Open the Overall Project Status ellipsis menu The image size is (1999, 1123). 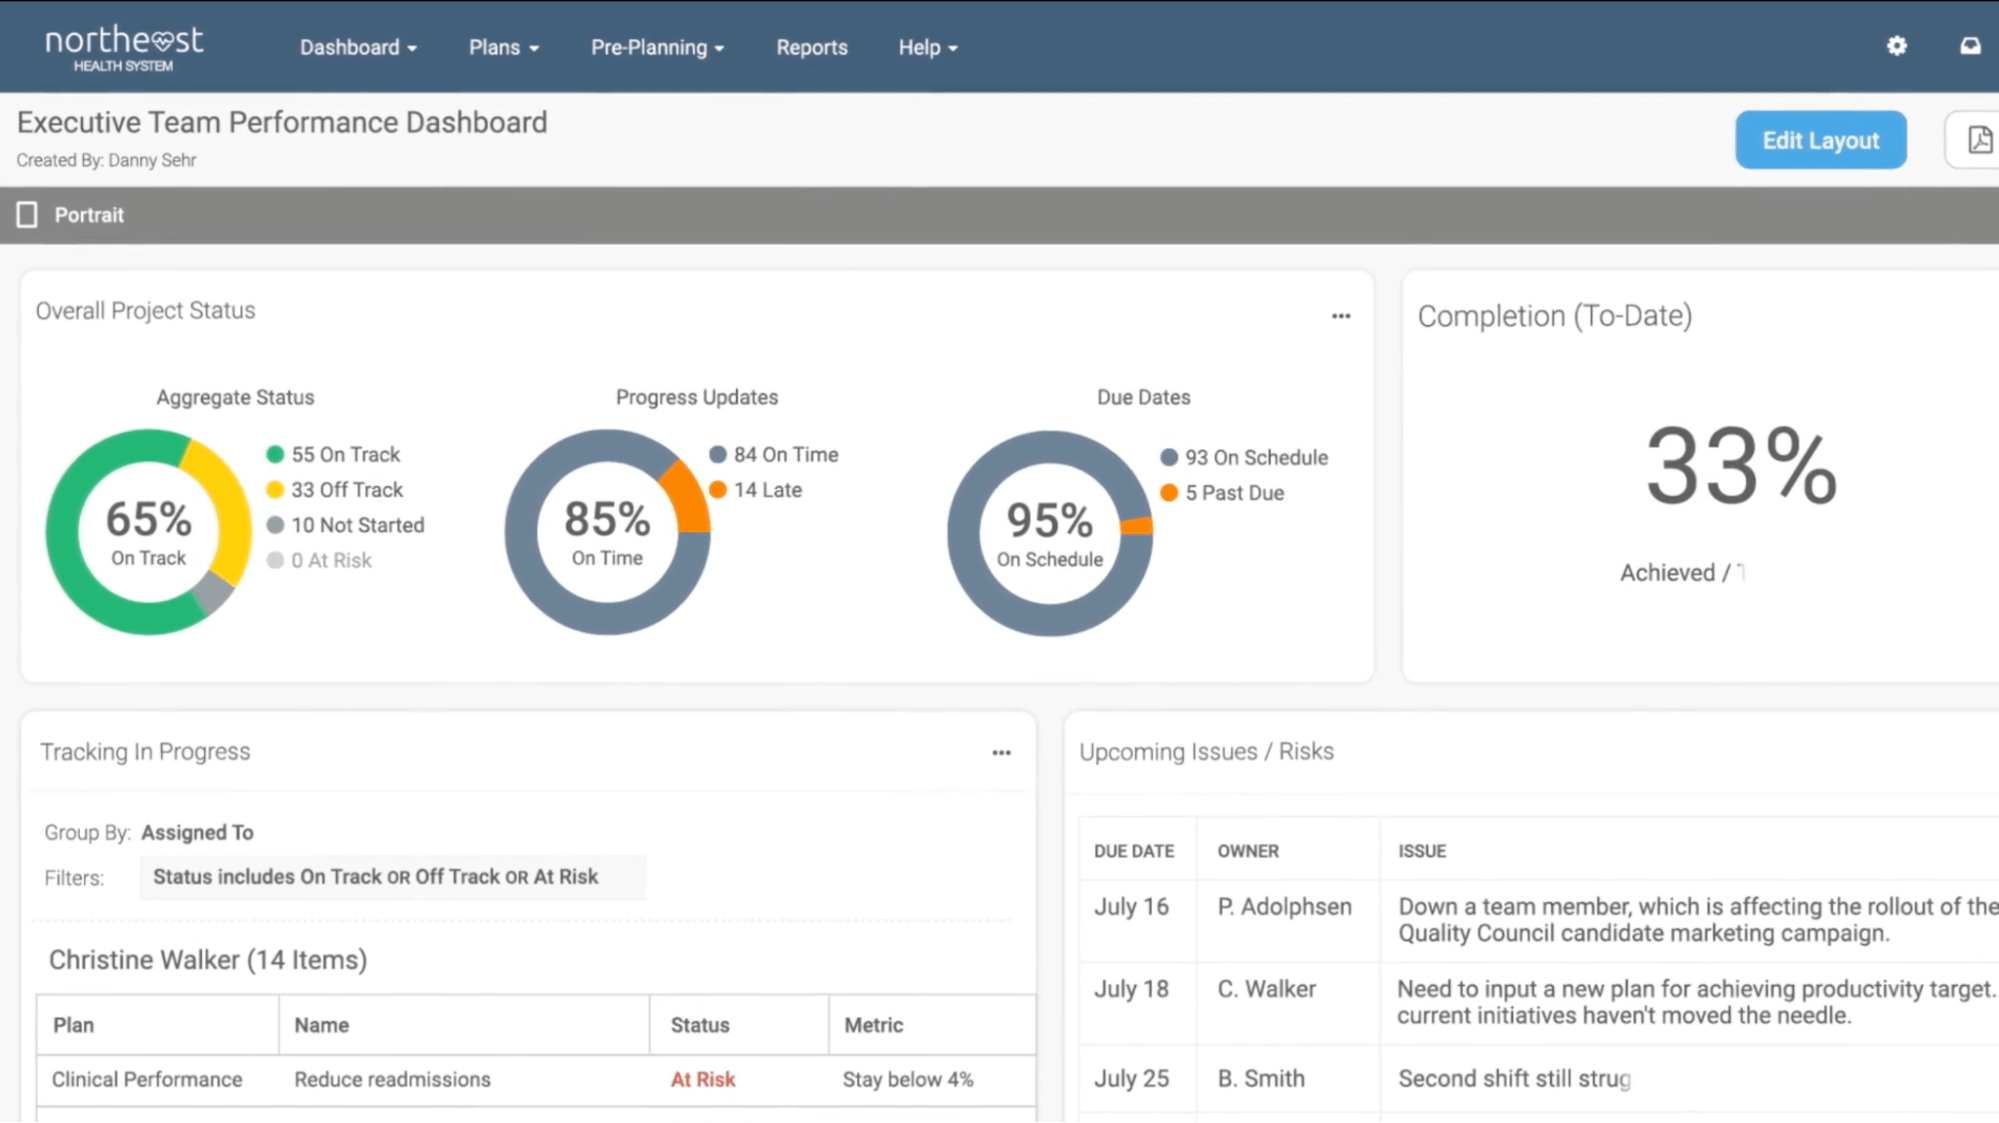[1341, 316]
